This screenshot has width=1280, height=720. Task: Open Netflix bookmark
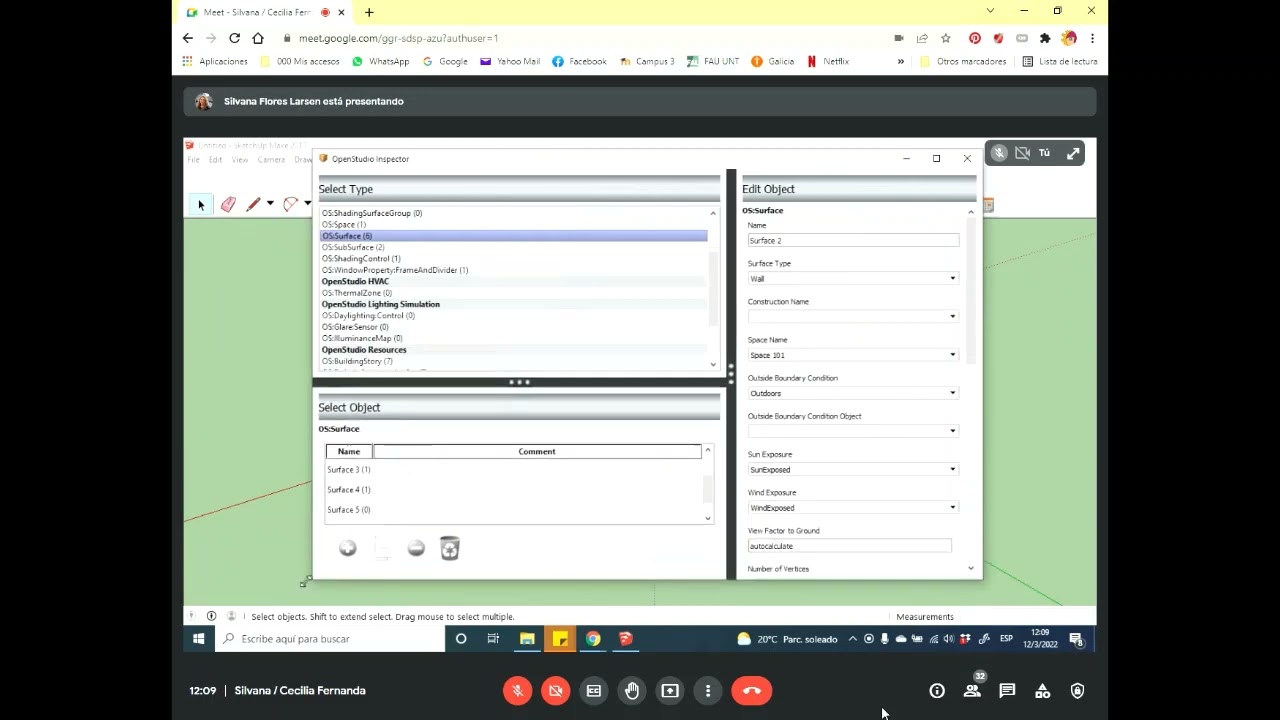828,61
